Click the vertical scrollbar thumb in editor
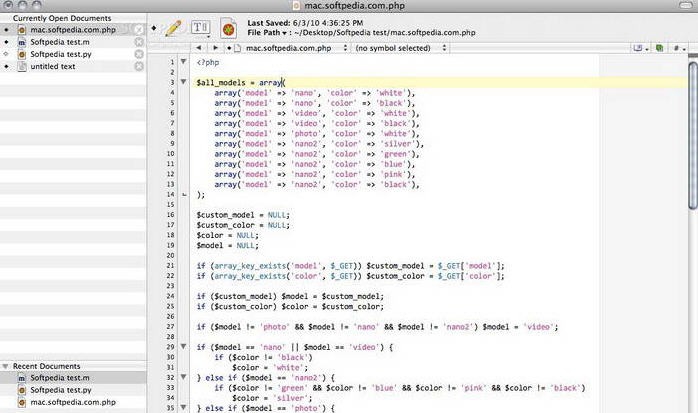This screenshot has width=698, height=413. [x=692, y=135]
